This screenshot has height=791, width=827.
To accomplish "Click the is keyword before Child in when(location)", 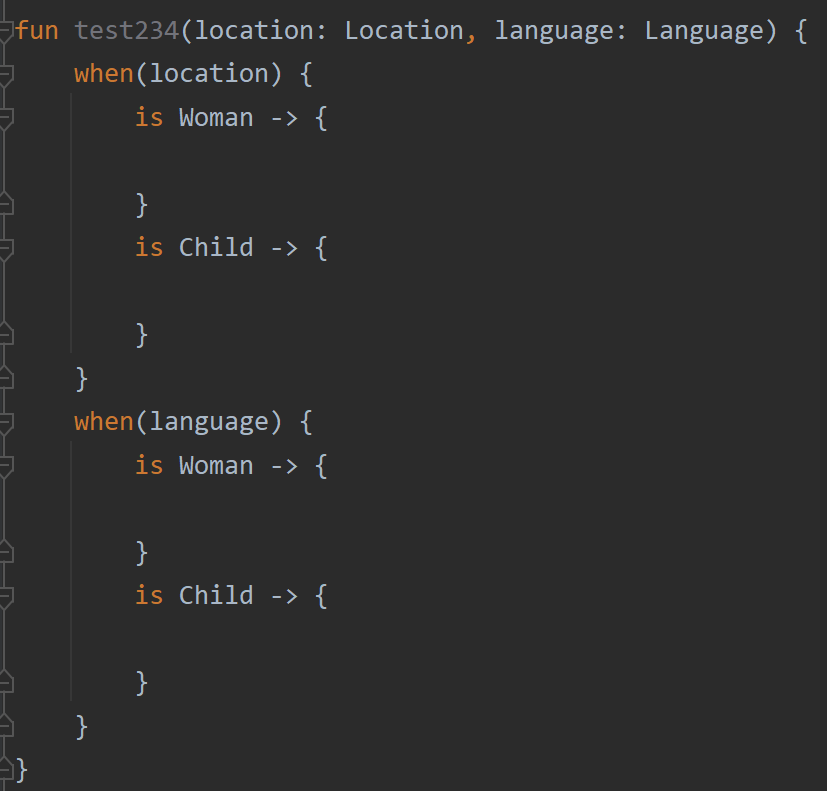I will pos(149,247).
